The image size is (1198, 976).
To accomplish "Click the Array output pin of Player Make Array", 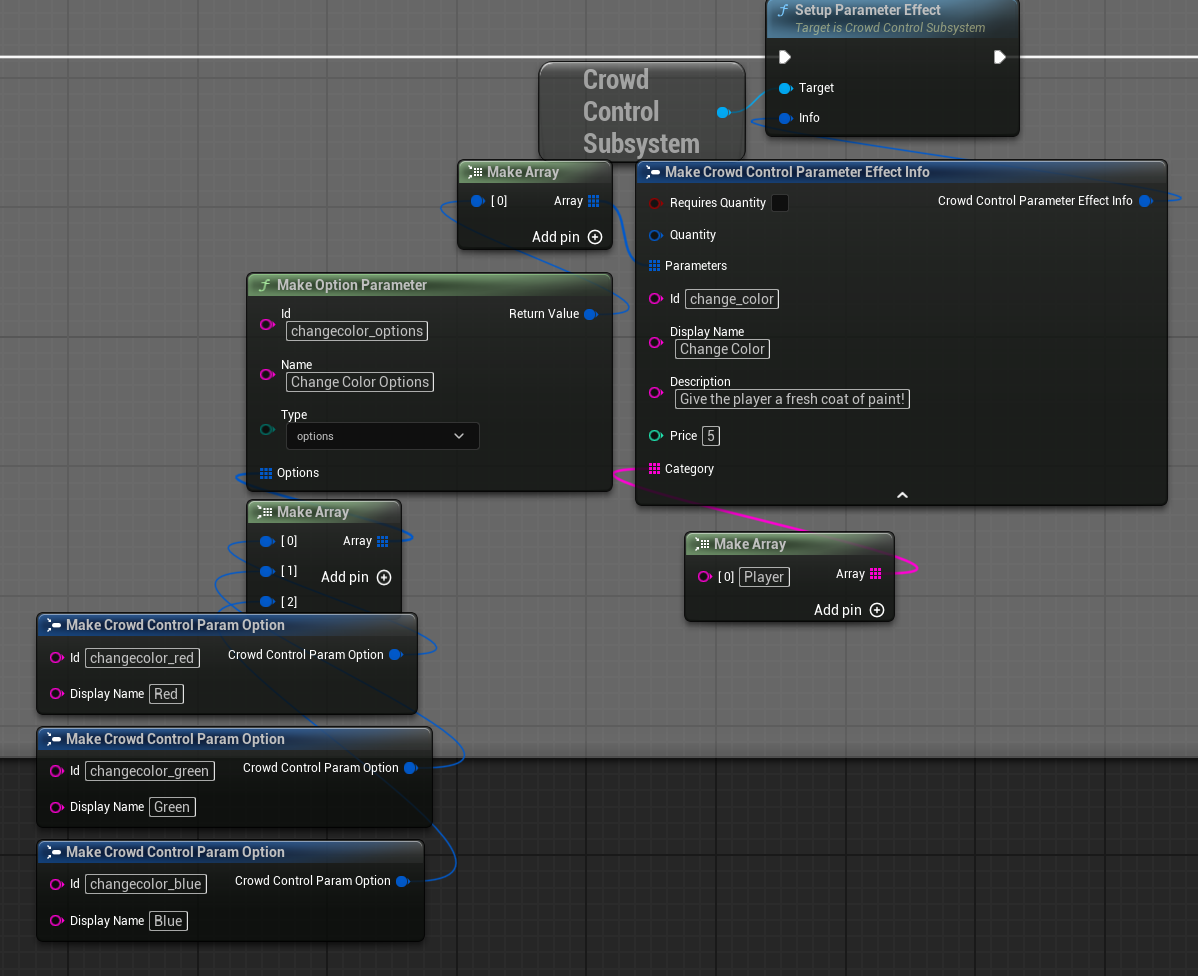I will (x=876, y=574).
